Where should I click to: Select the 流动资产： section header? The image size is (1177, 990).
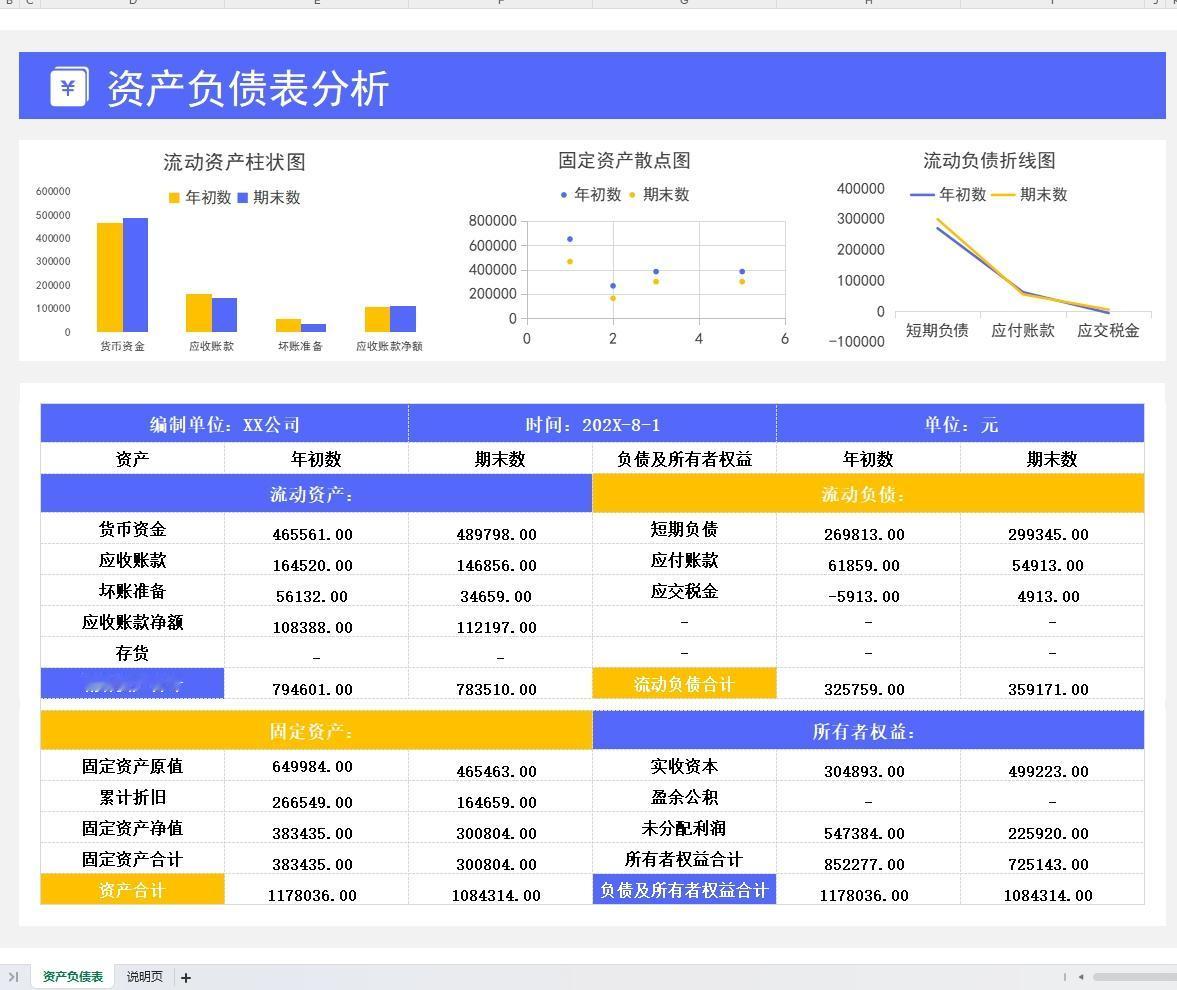(x=316, y=494)
